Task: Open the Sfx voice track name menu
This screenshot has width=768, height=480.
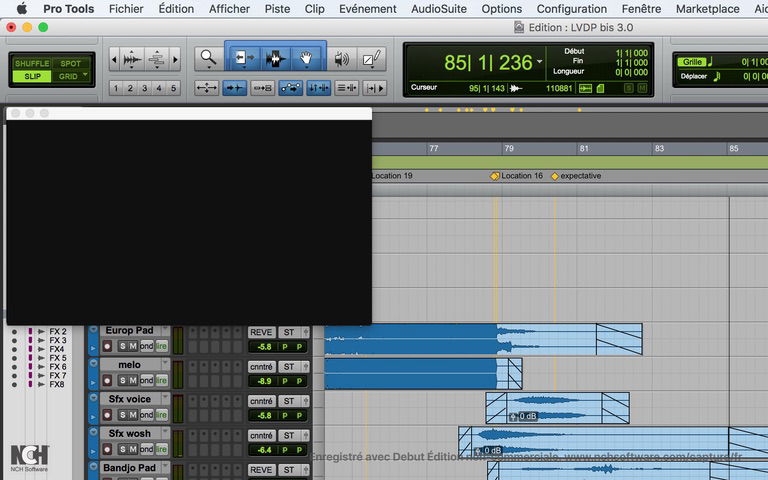Action: click(130, 399)
